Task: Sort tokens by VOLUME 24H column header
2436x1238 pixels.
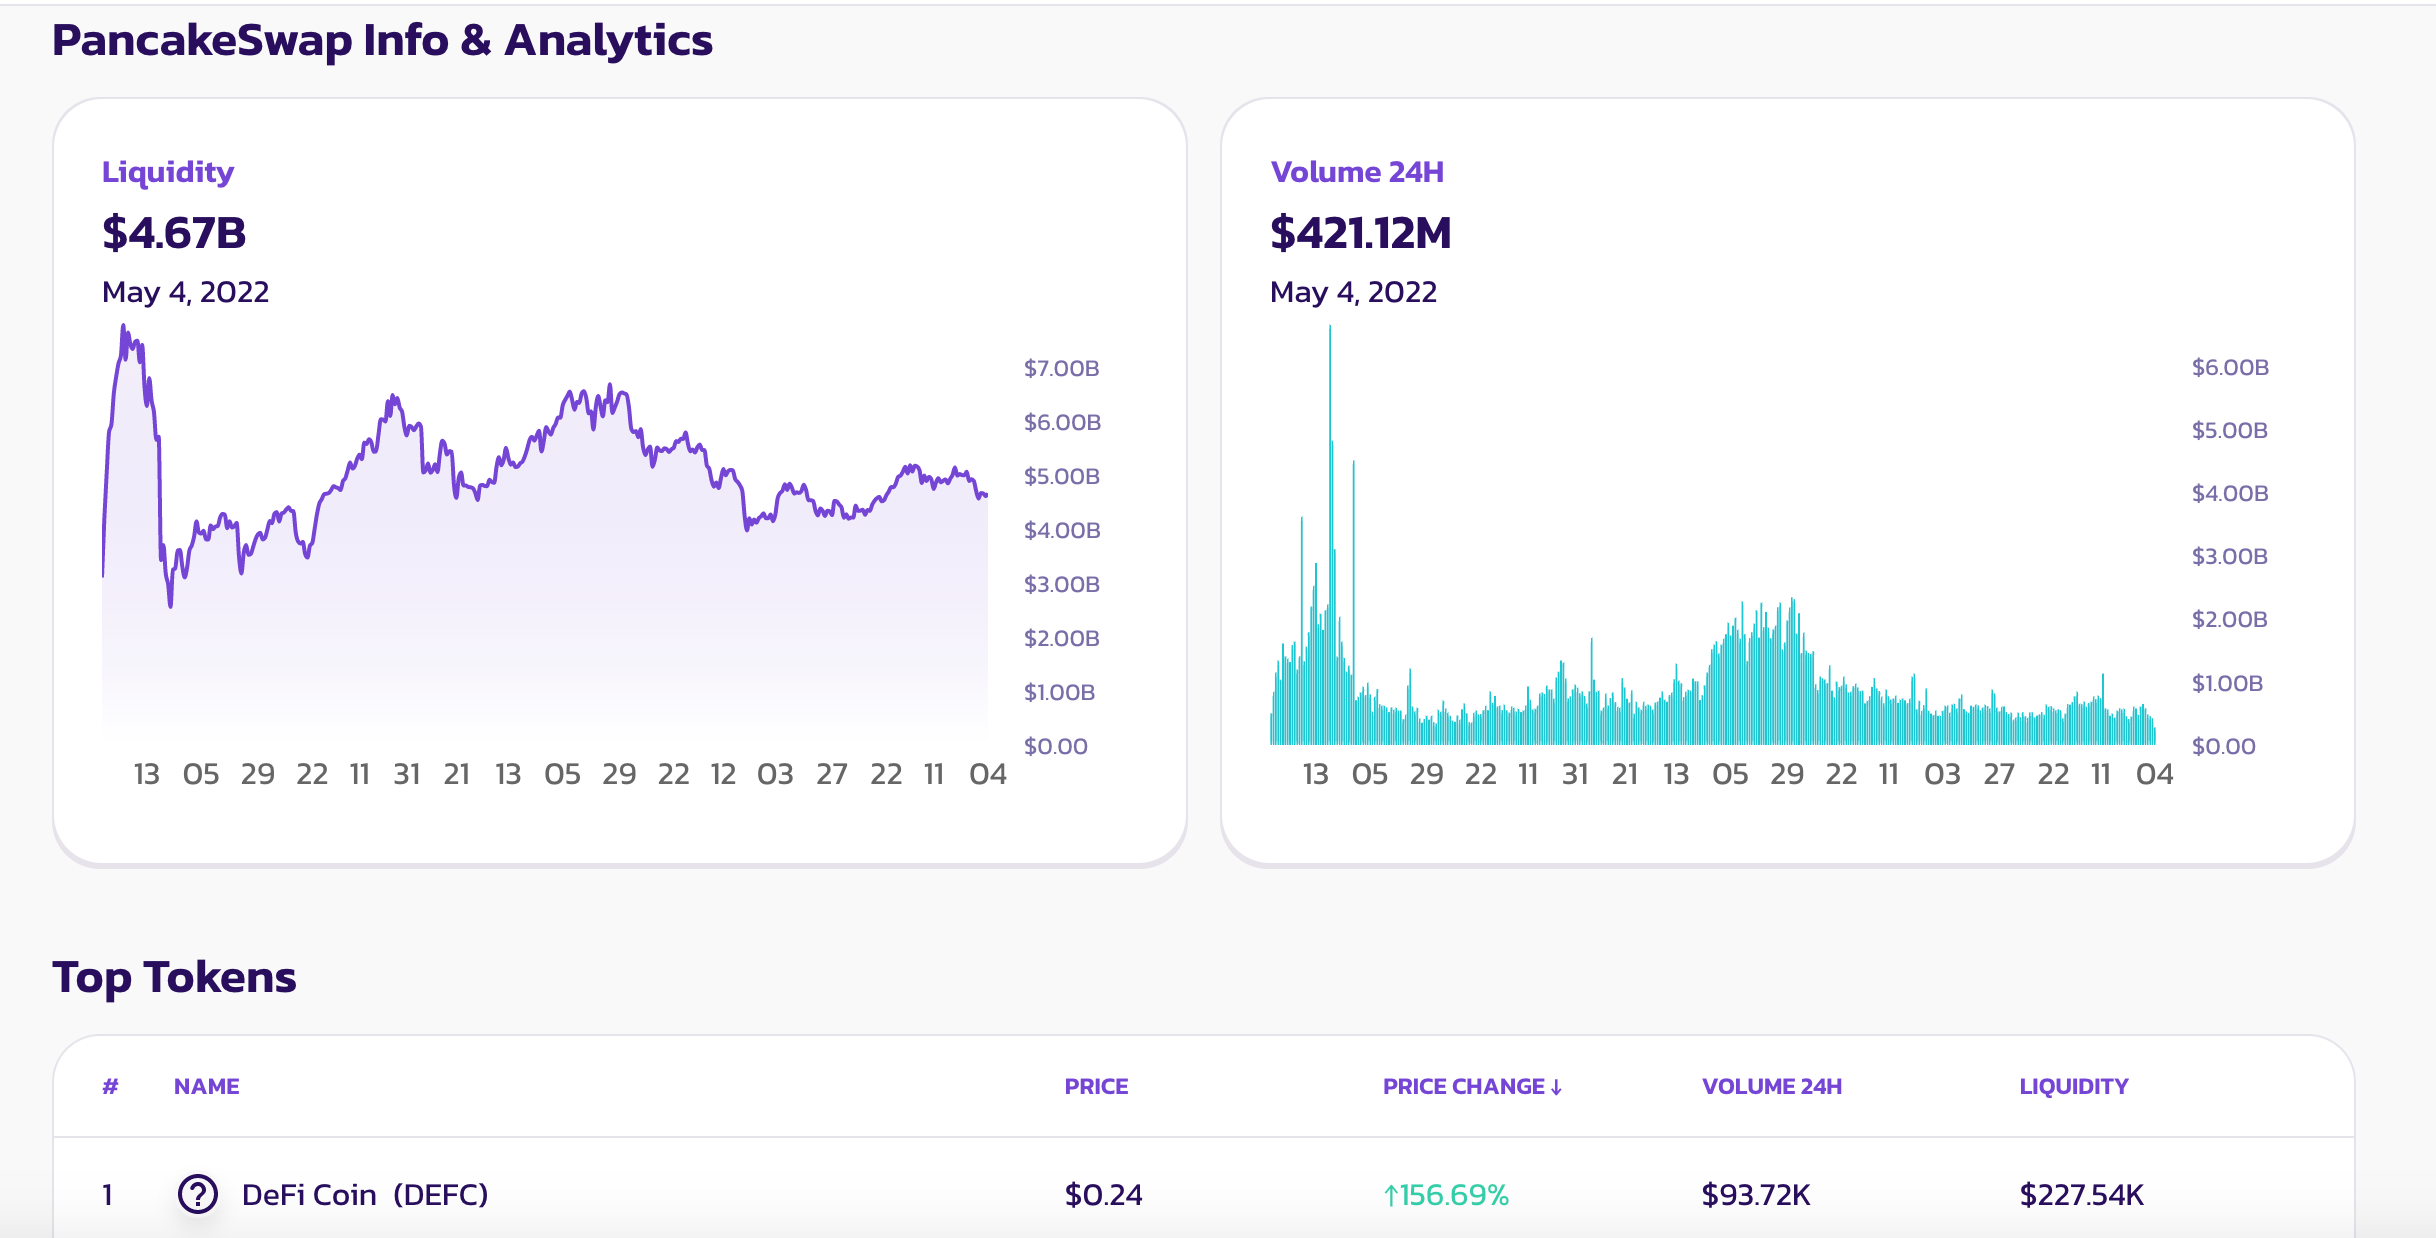Action: click(x=1771, y=1086)
